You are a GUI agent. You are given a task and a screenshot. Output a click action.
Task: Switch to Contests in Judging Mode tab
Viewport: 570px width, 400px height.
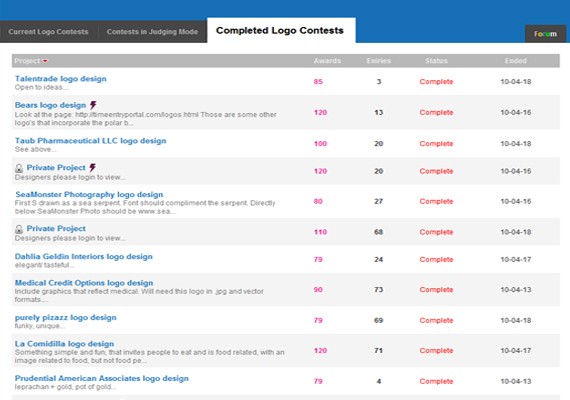pyautogui.click(x=152, y=32)
